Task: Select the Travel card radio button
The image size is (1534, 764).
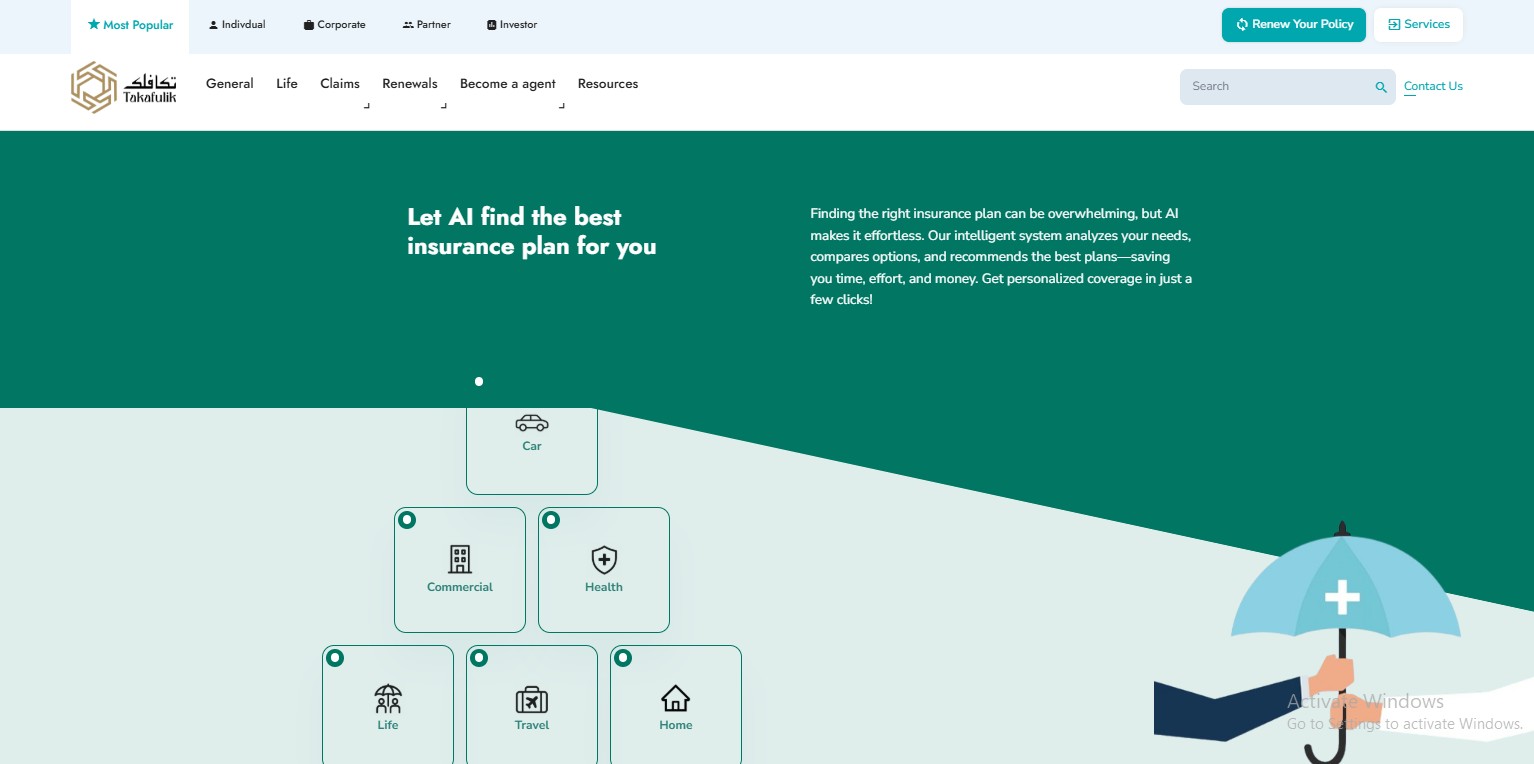Action: click(479, 658)
